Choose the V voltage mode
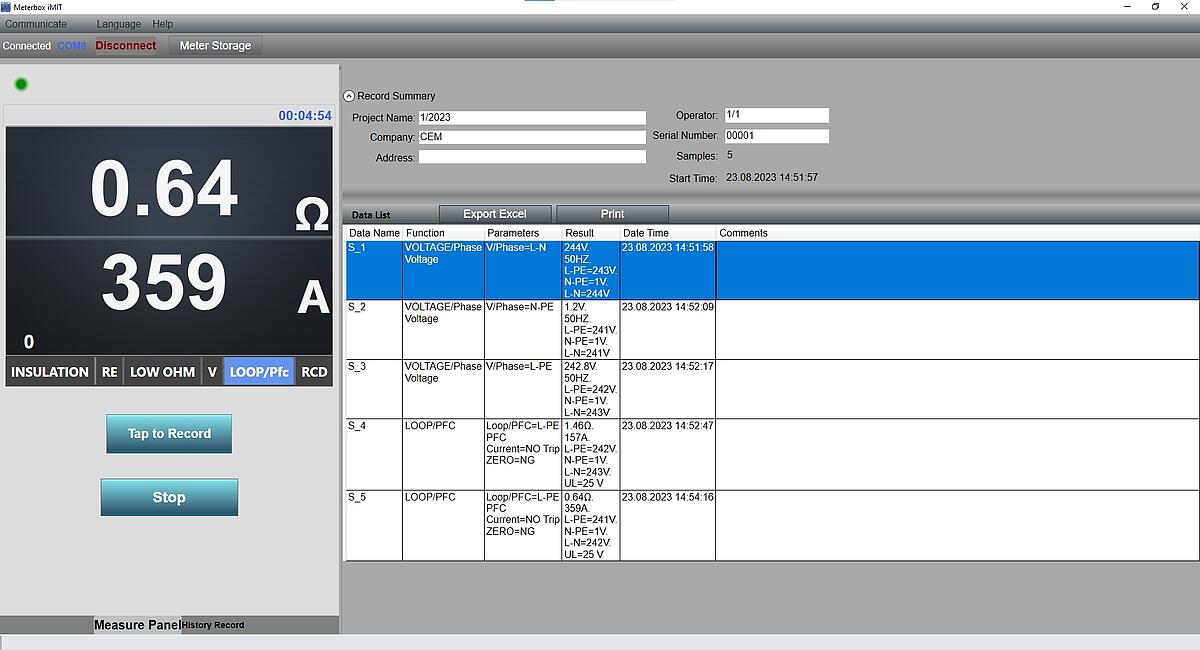Image resolution: width=1200 pixels, height=650 pixels. click(x=212, y=372)
